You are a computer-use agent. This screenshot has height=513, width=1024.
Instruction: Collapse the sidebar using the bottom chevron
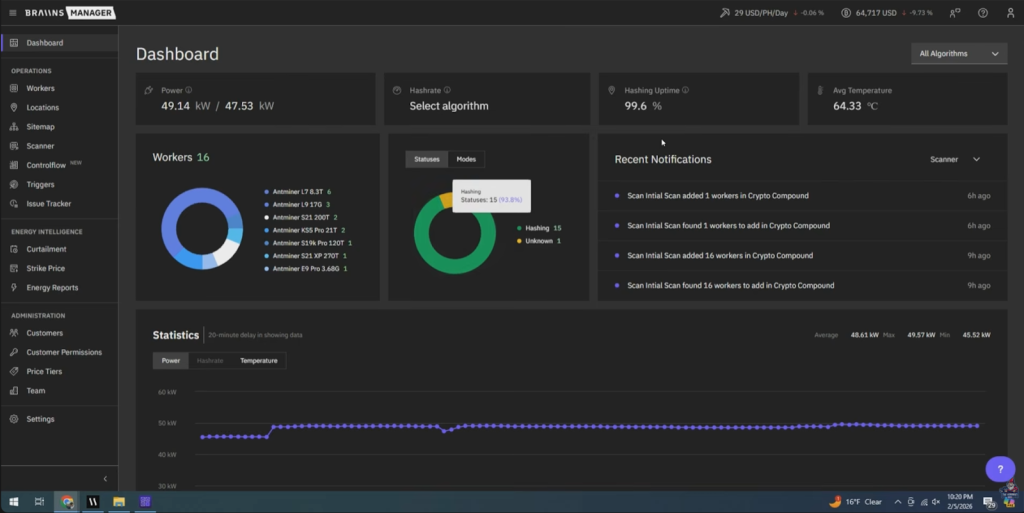click(x=105, y=479)
